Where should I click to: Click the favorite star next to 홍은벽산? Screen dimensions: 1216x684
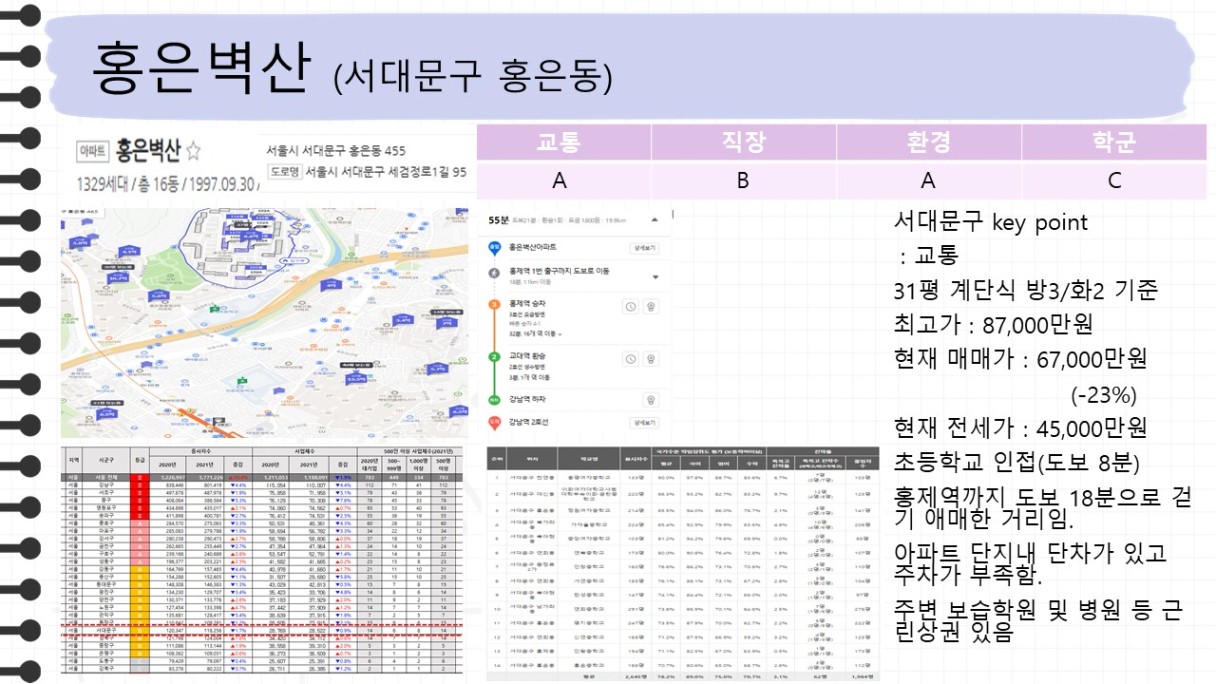pyautogui.click(x=193, y=152)
